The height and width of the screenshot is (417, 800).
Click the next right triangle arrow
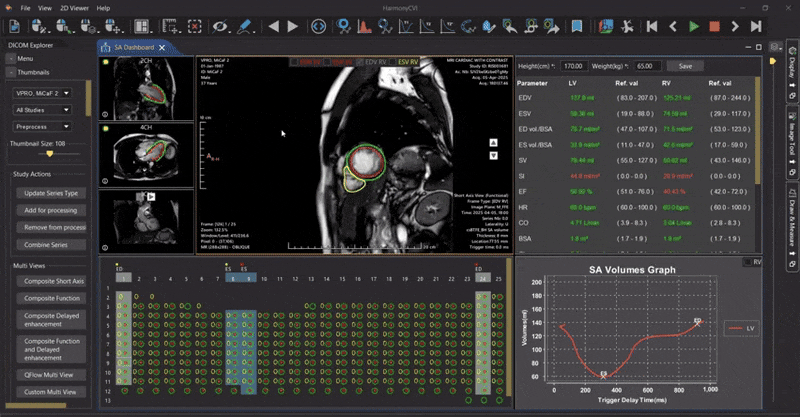[293, 26]
